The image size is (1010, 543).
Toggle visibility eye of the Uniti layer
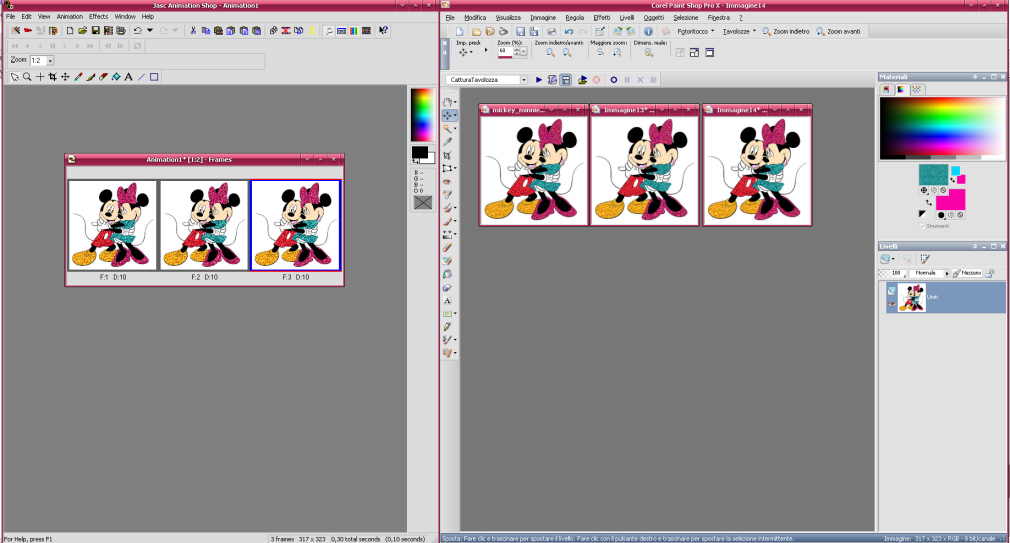pos(891,303)
